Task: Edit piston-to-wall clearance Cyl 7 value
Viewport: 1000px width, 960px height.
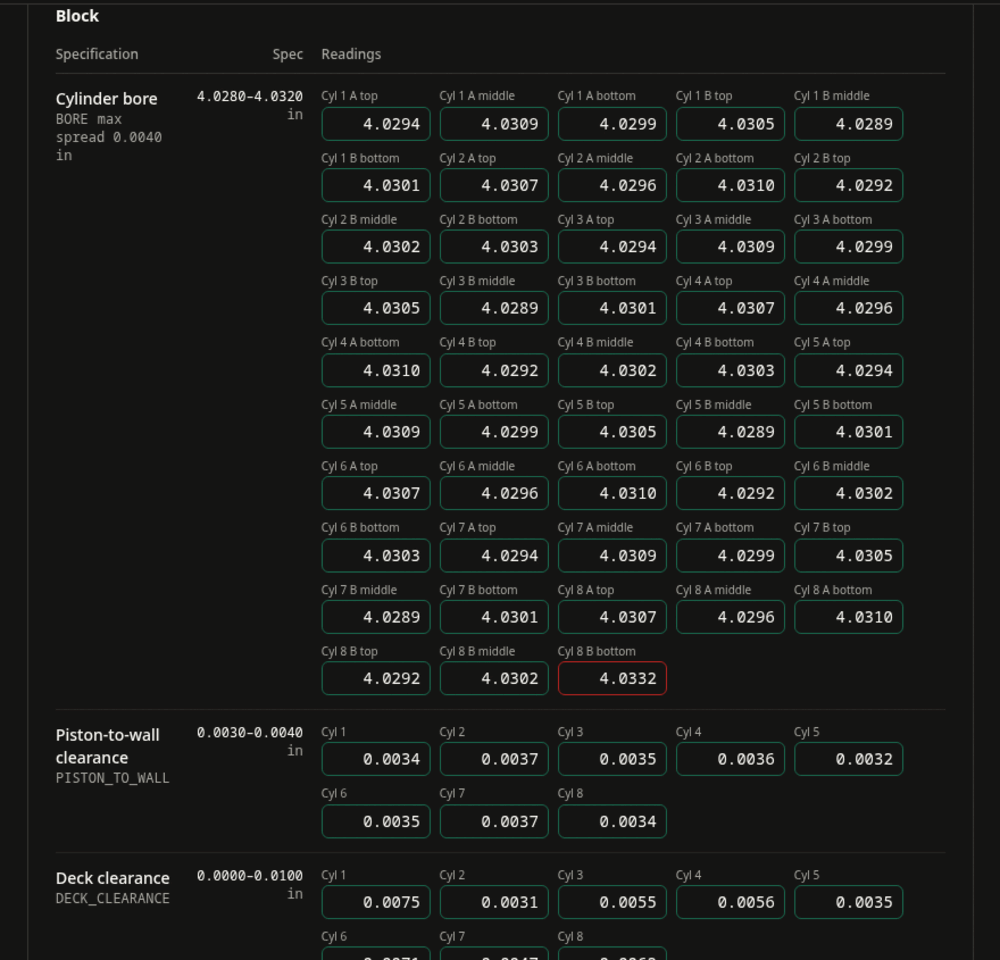Action: [x=494, y=822]
